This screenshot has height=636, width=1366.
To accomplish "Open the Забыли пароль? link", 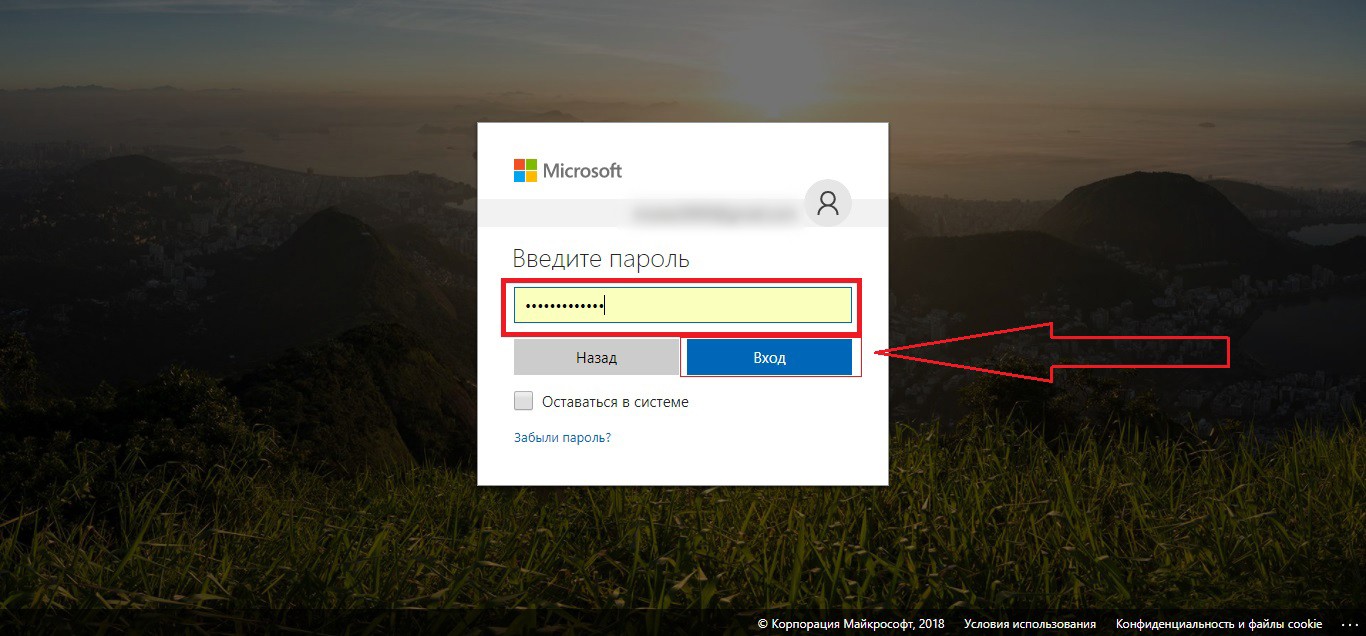I will (x=562, y=437).
